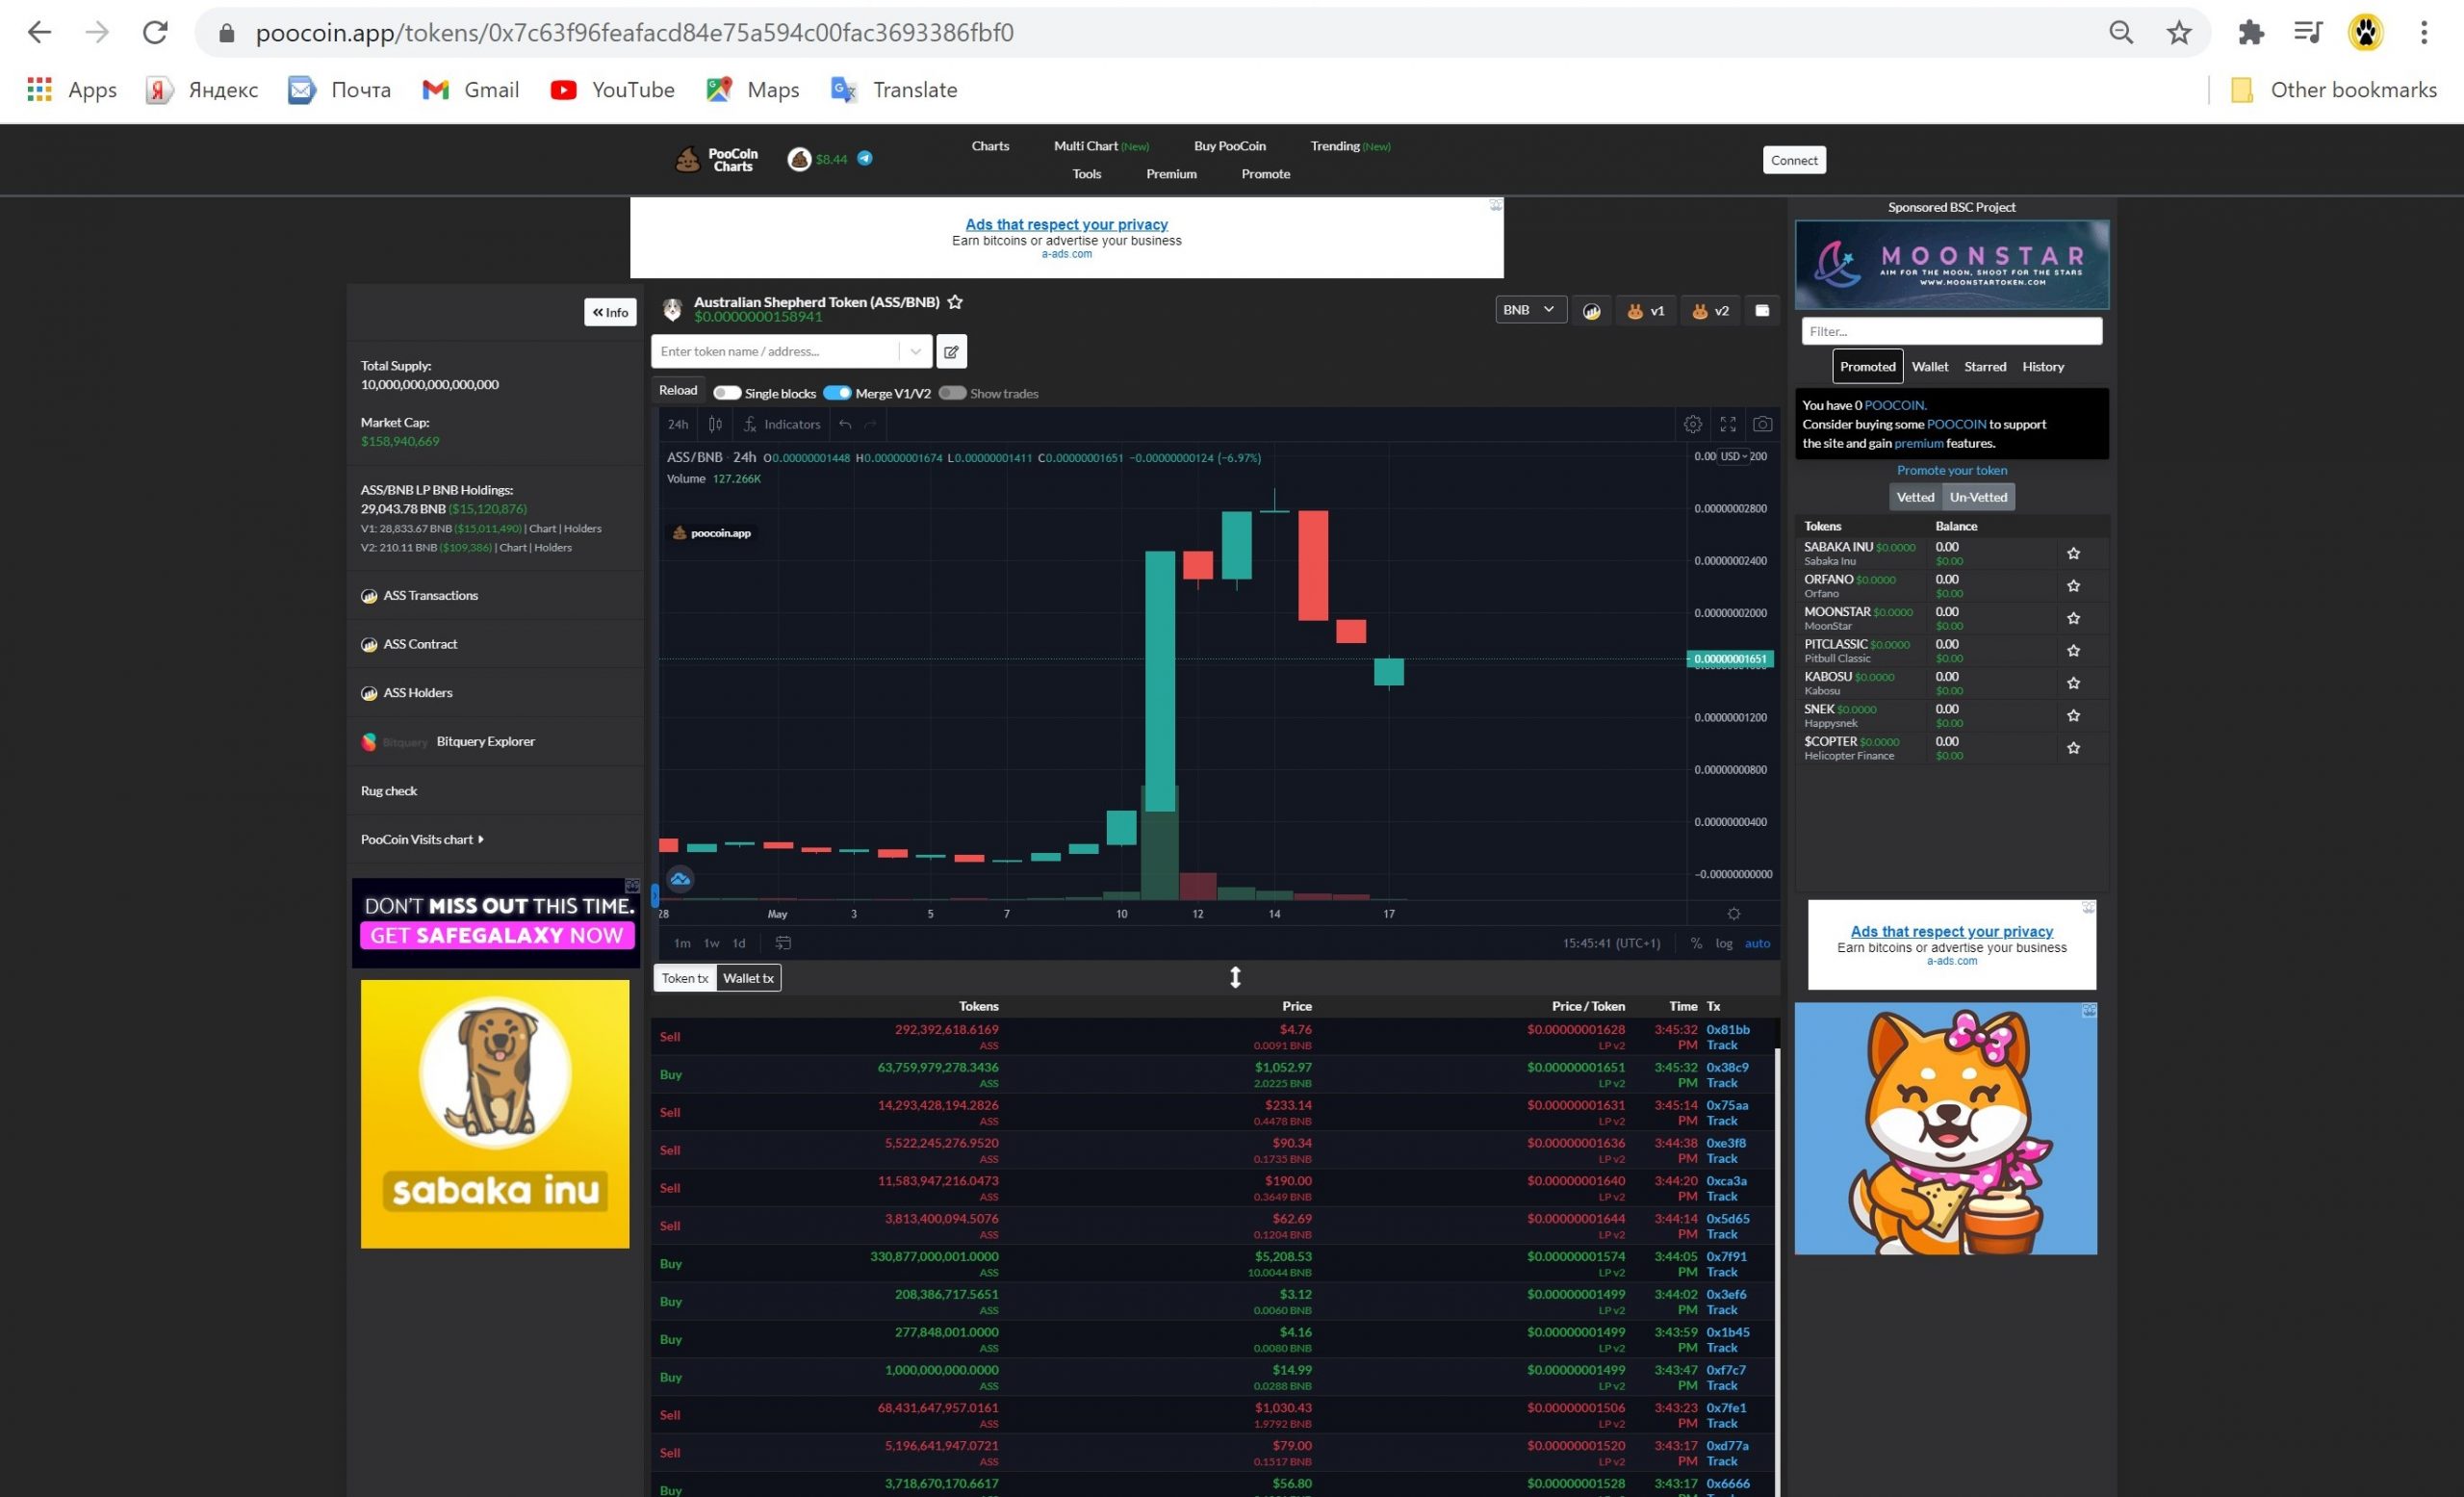Bookmark this page with the star icon
The width and height of the screenshot is (2464, 1497).
(2179, 33)
